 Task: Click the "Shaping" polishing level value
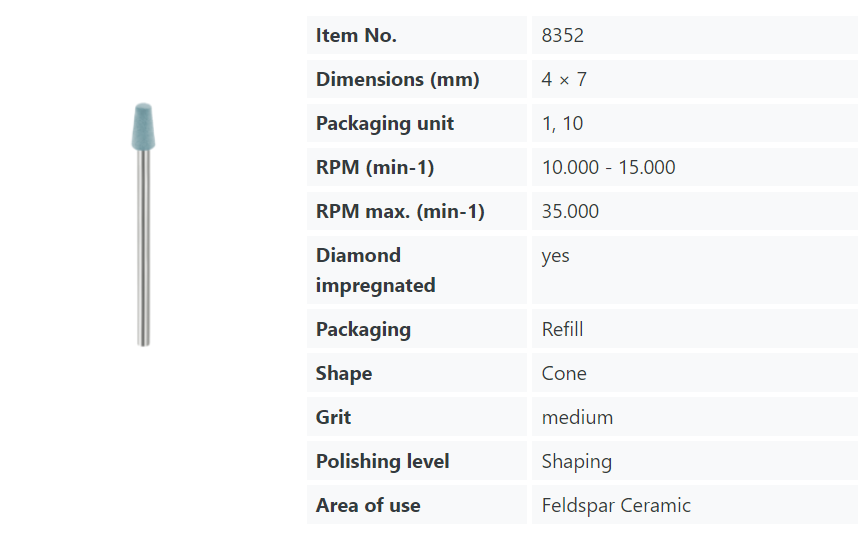pyautogui.click(x=576, y=461)
